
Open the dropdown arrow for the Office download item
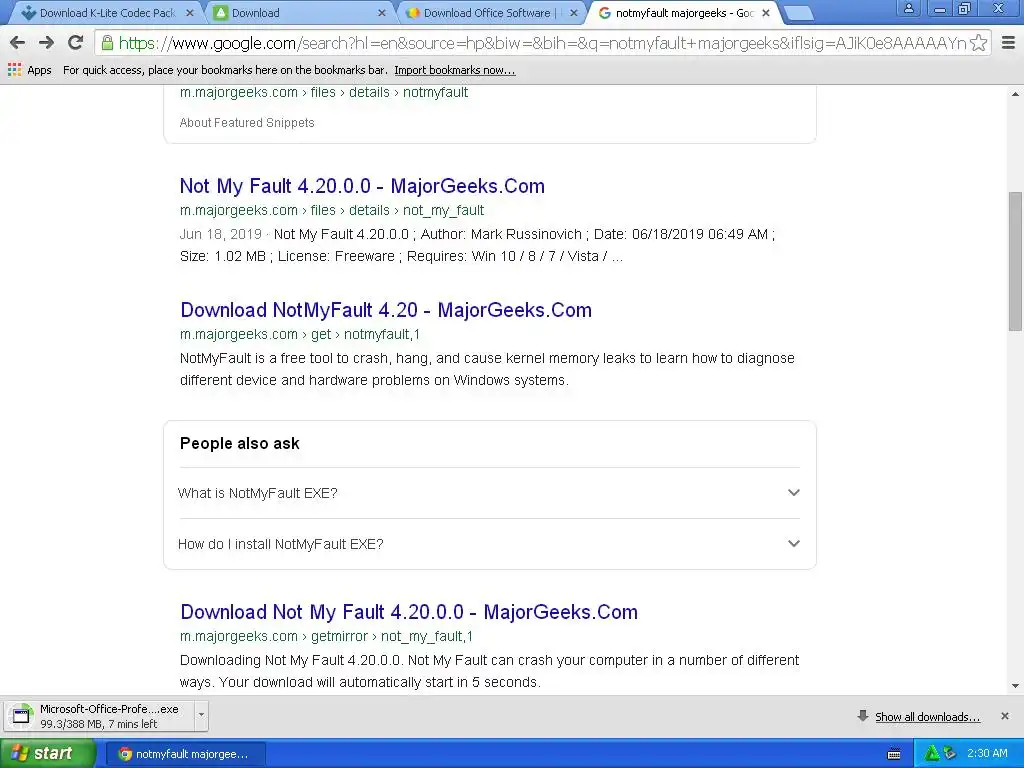(x=201, y=716)
